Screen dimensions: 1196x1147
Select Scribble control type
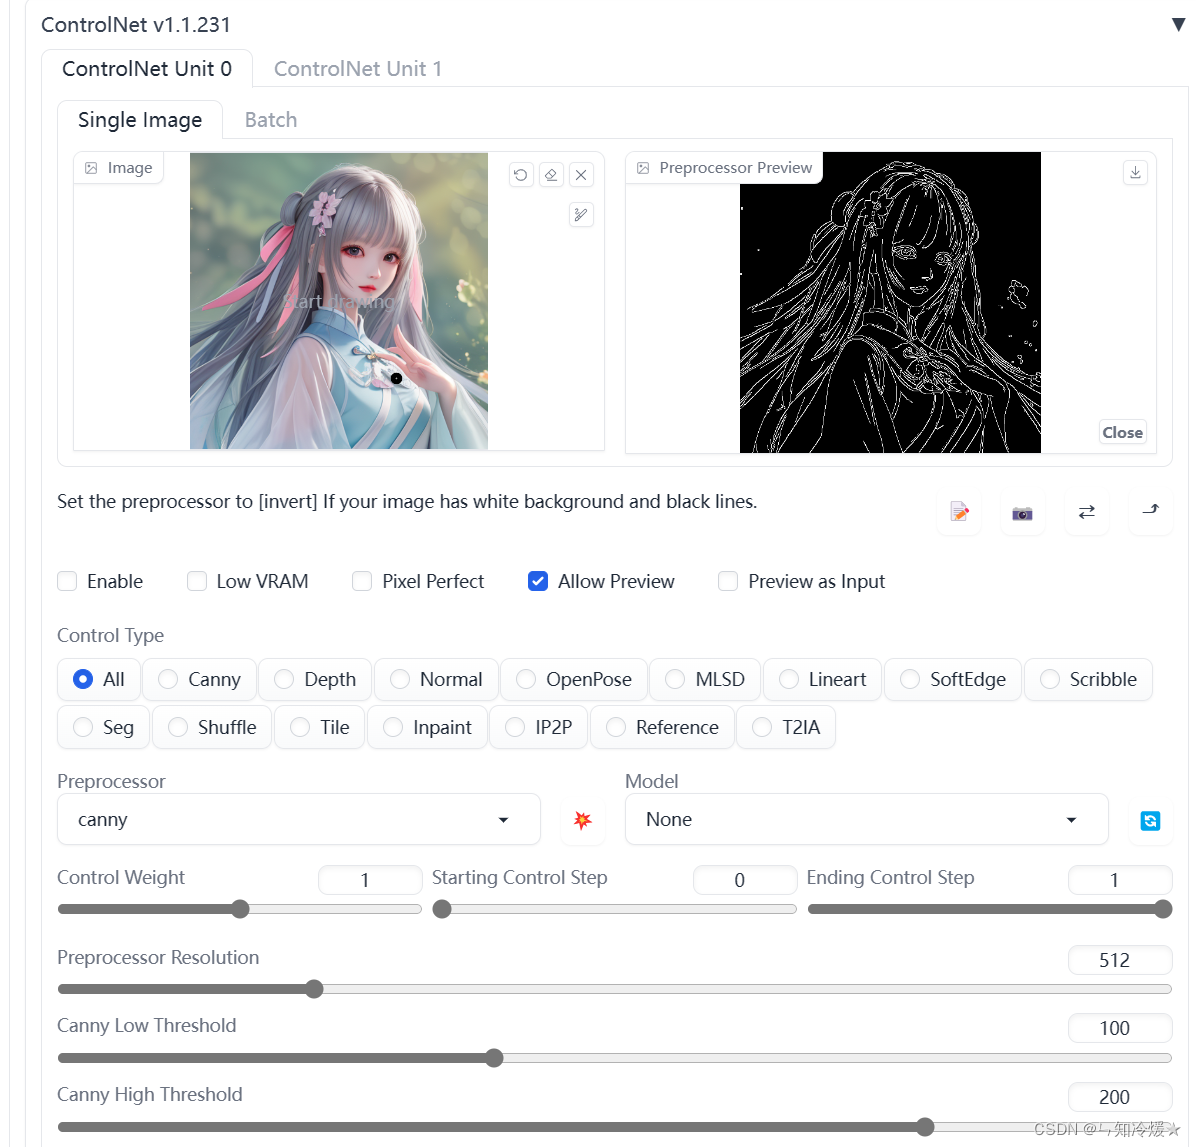point(1088,680)
